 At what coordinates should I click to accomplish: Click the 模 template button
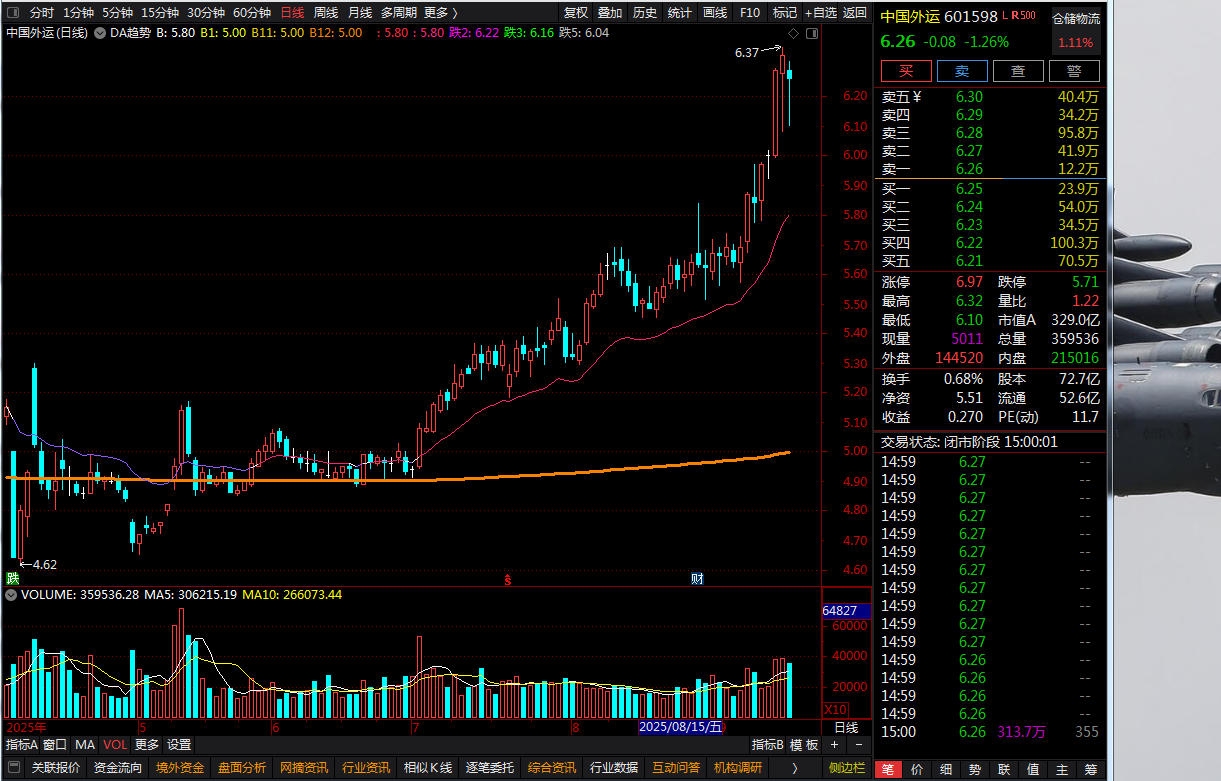796,745
